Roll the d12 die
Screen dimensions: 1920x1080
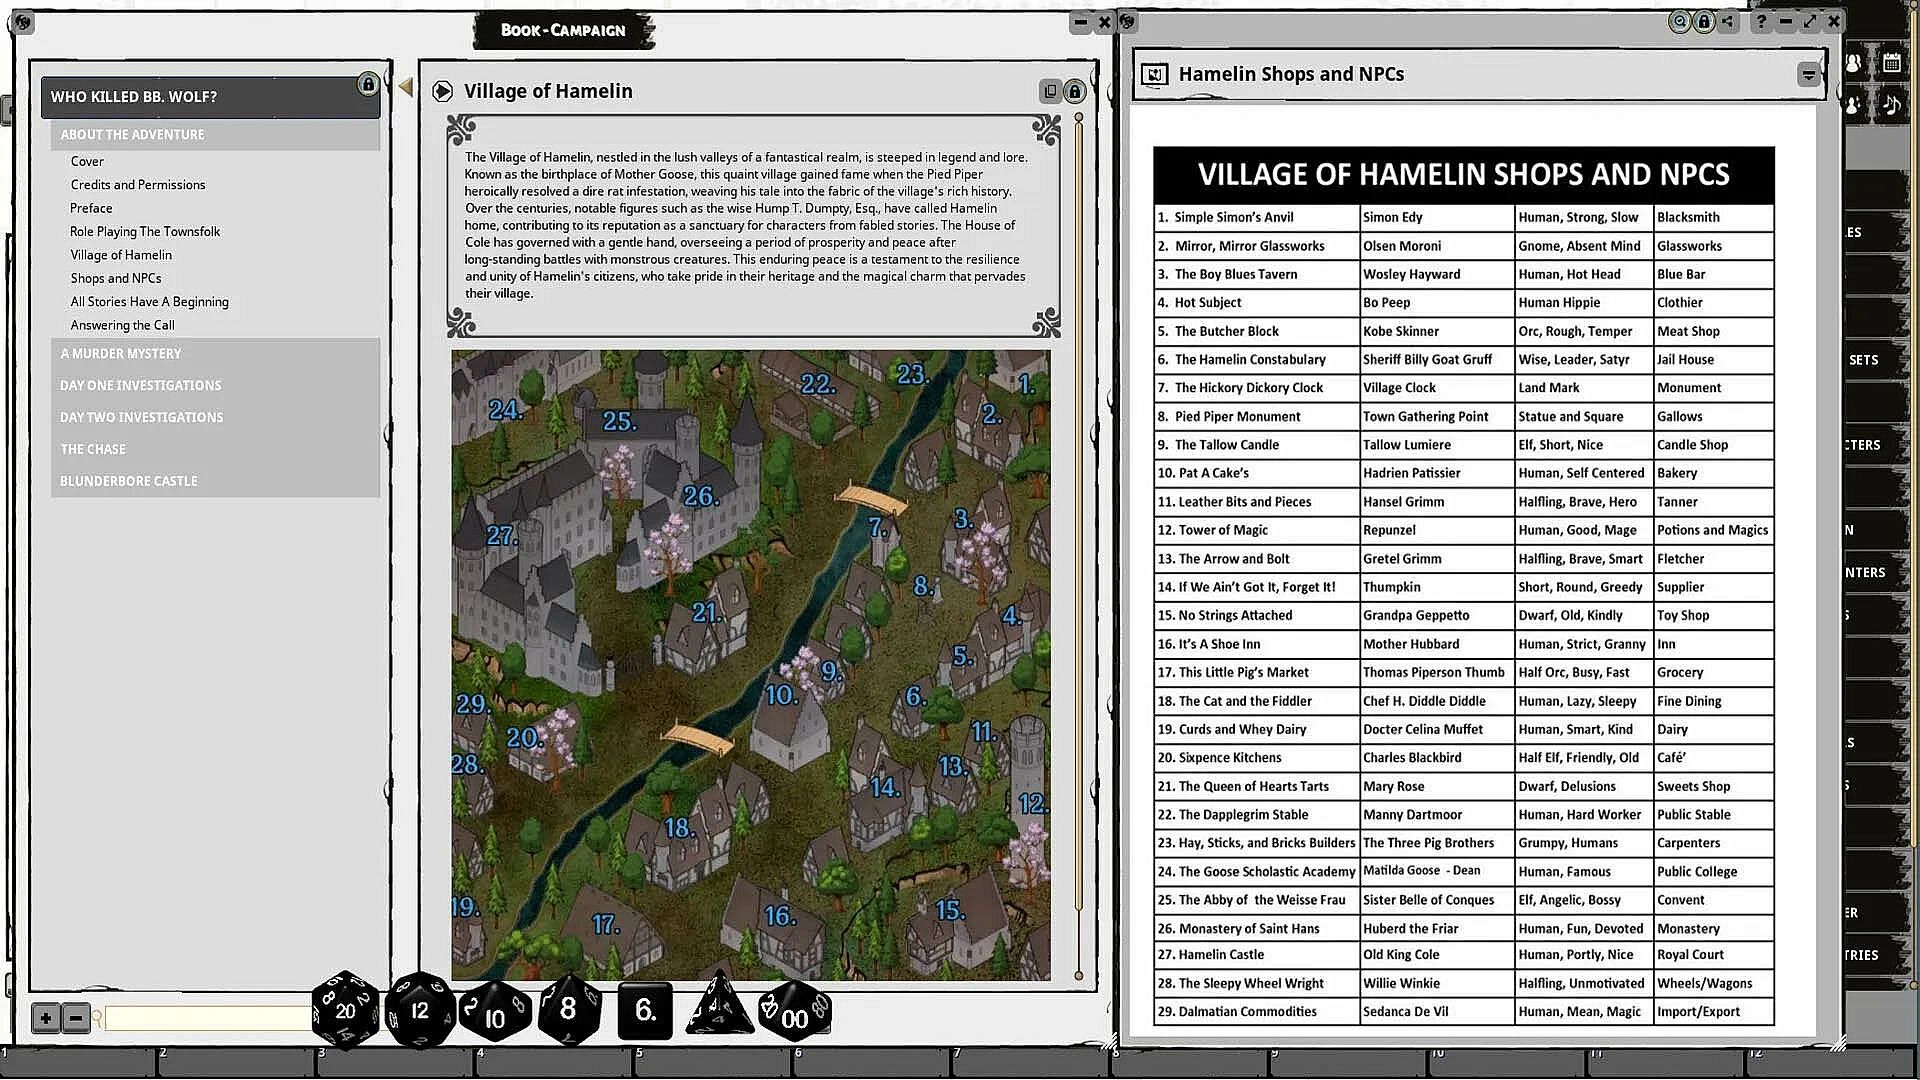[x=420, y=1010]
